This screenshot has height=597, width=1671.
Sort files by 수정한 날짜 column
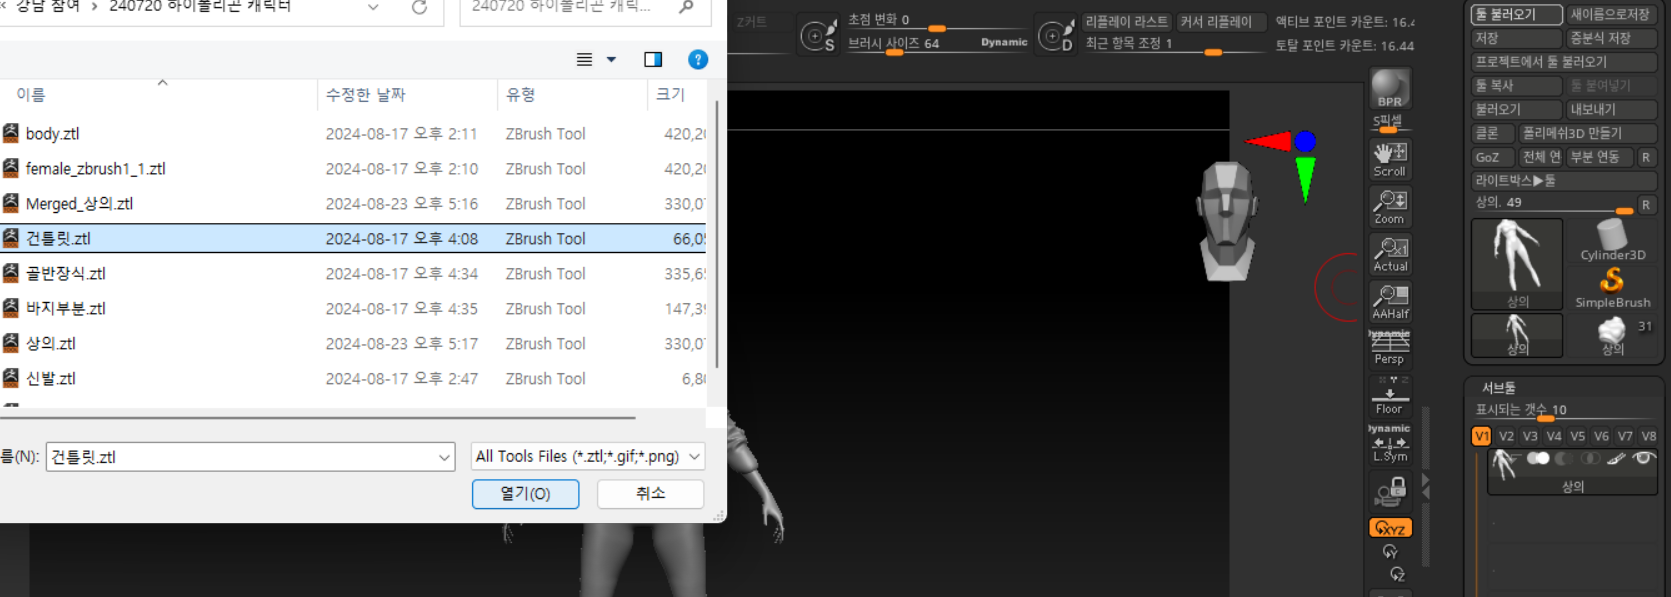[407, 95]
